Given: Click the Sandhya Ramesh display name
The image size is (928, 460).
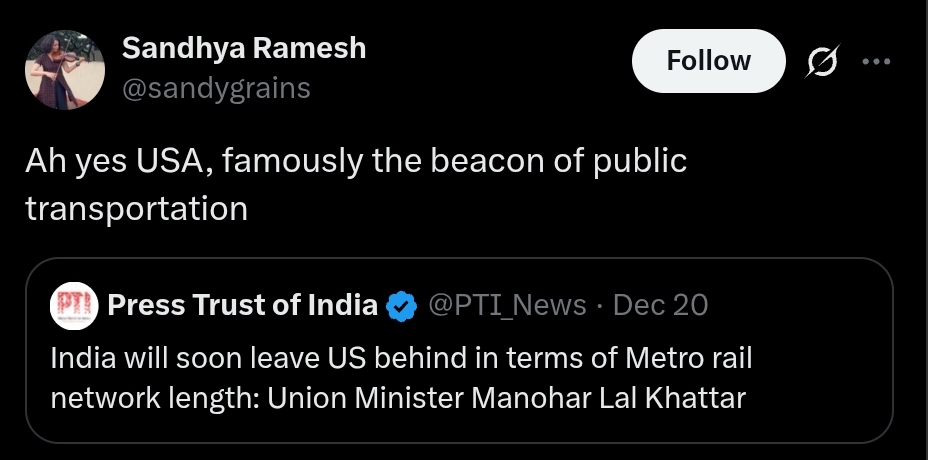Looking at the screenshot, I should click(x=243, y=47).
